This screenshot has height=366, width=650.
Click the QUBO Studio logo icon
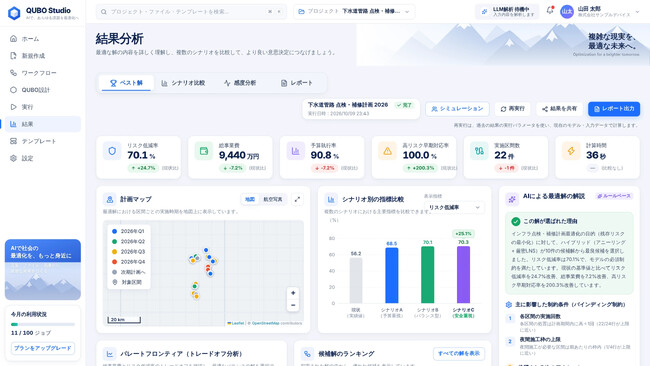(14, 13)
